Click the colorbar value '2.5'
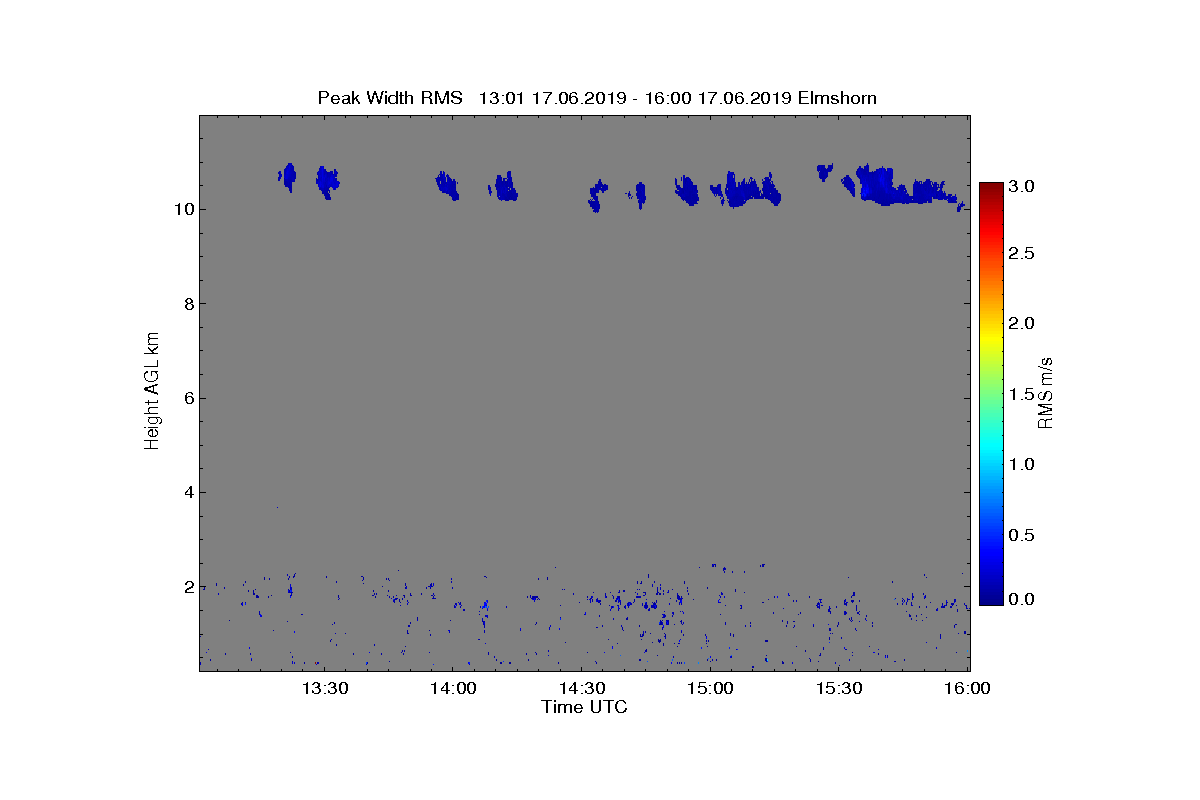Viewport: 1200px width, 800px height. click(x=1021, y=254)
